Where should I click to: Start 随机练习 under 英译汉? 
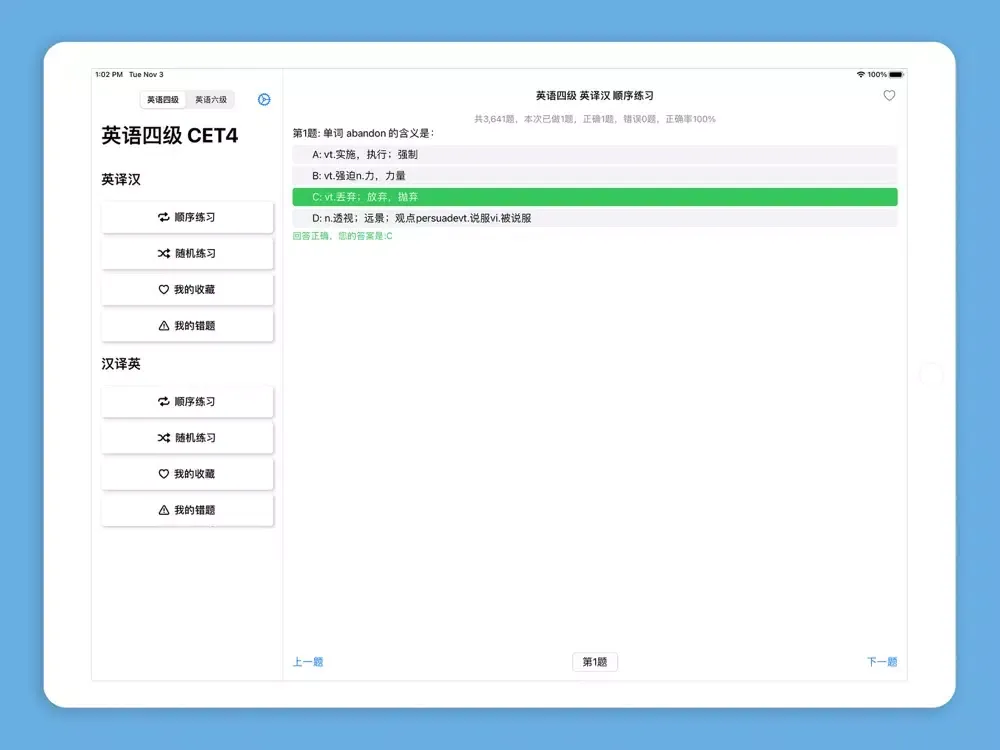(x=188, y=254)
